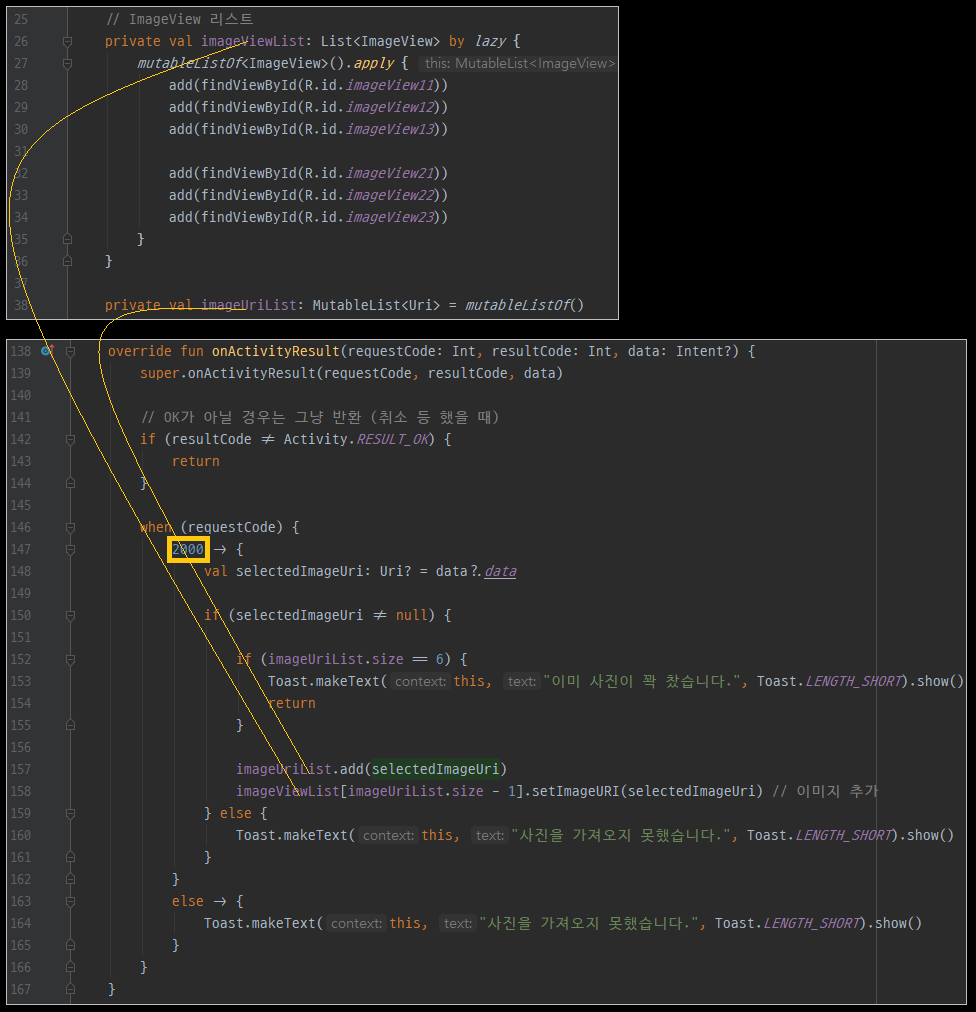Click the lazy keyword on line 26
The image size is (976, 1012).
pyautogui.click(x=491, y=41)
